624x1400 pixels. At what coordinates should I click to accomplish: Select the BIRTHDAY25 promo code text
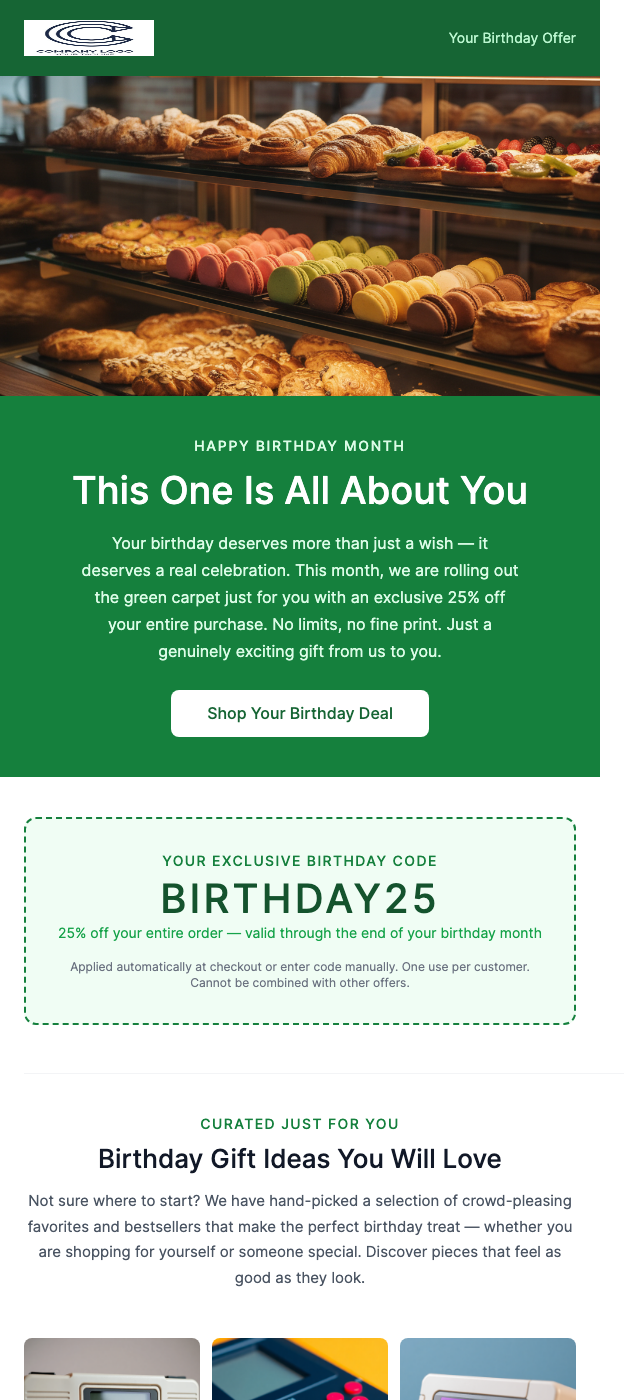(x=299, y=898)
